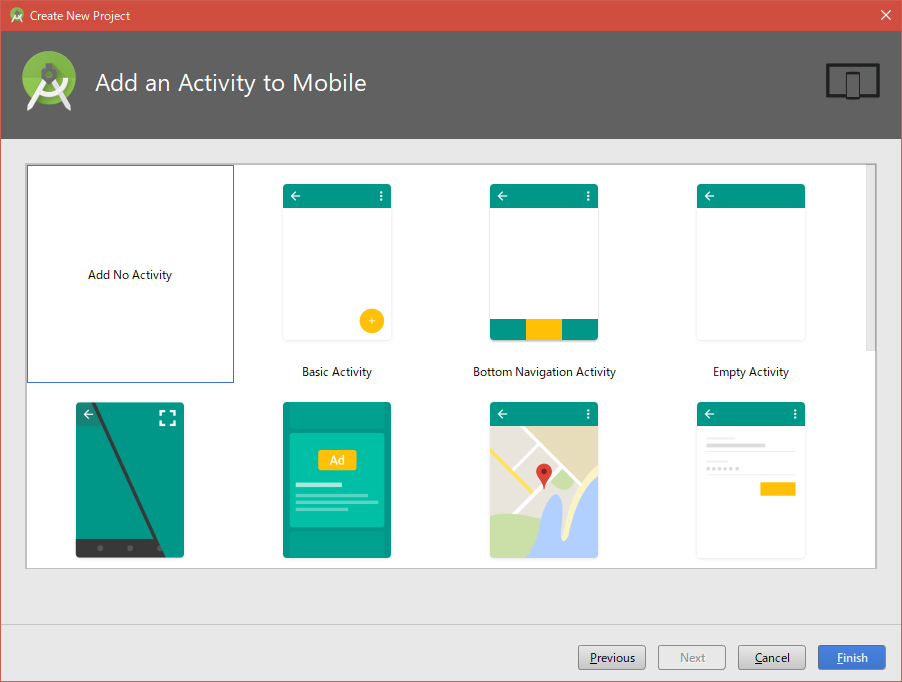The width and height of the screenshot is (902, 682).
Task: Select the Bottom Navigation Activity template
Action: (543, 262)
